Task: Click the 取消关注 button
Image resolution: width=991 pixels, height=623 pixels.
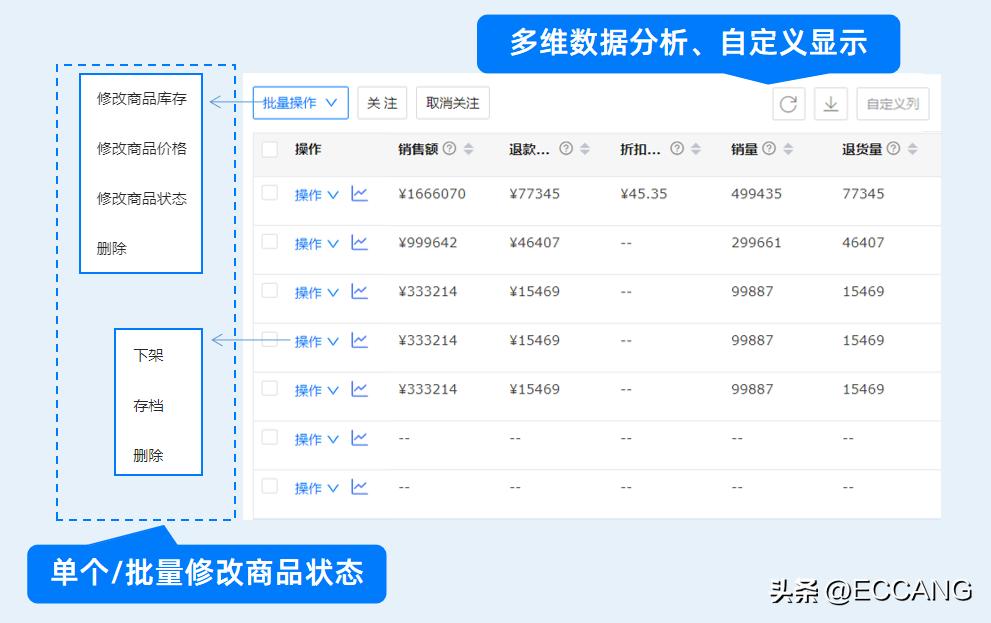Action: [x=453, y=103]
